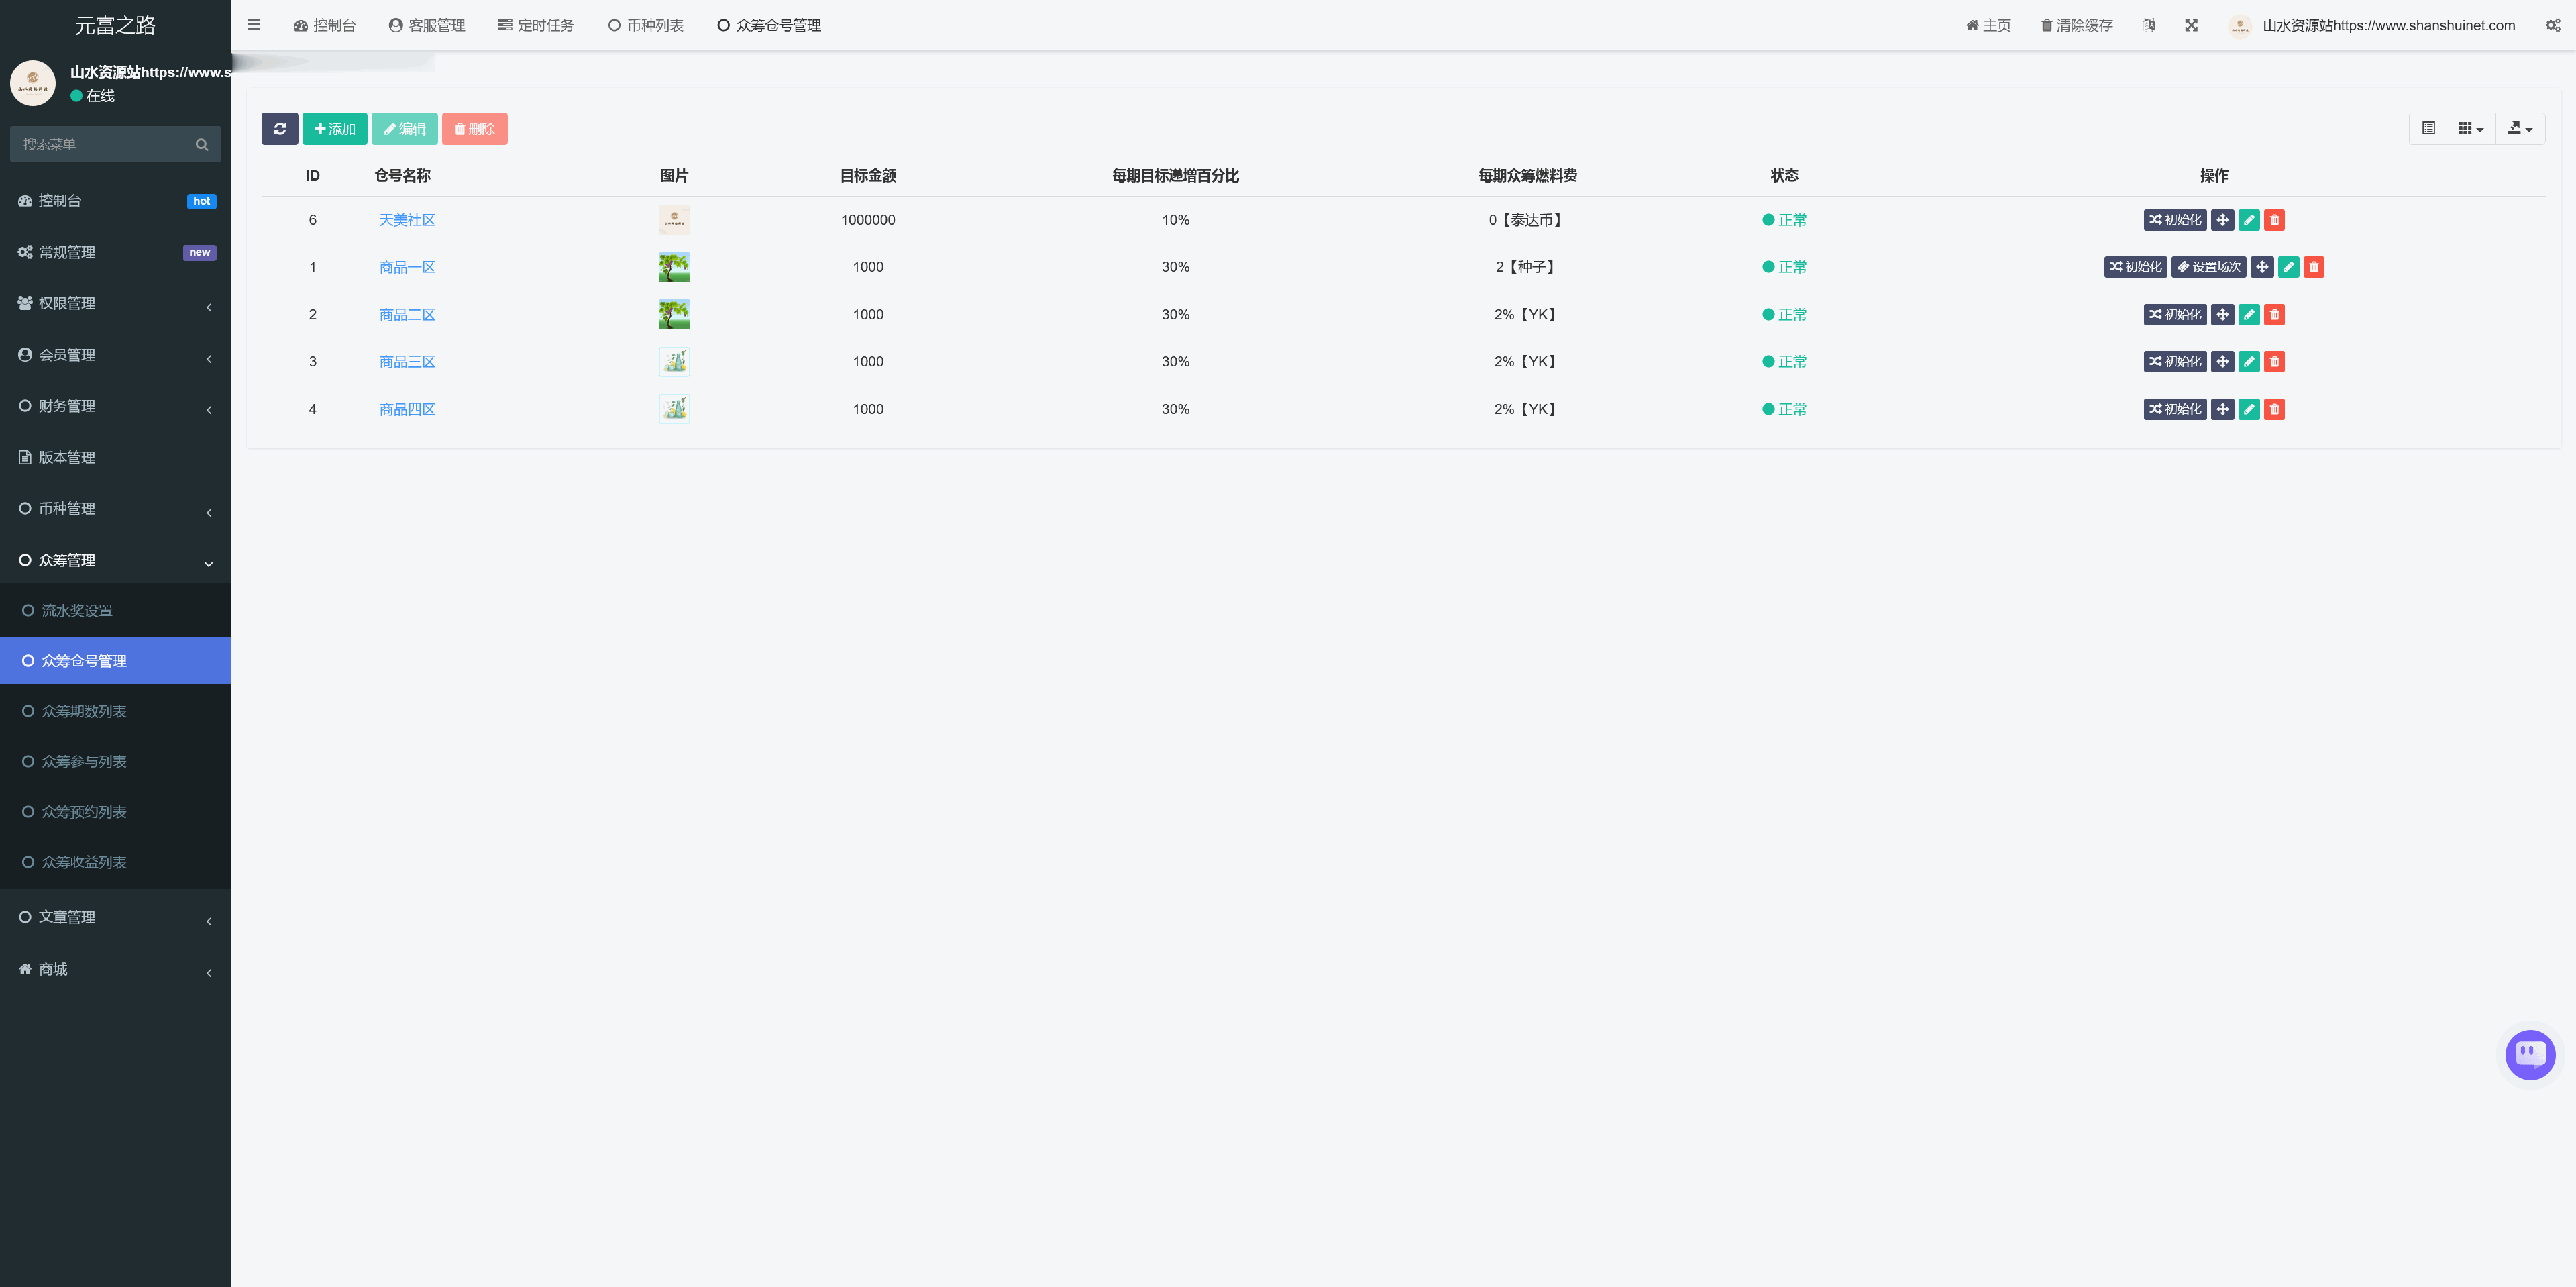Click the language switch icon in top bar
2576x1287 pixels.
point(2149,25)
